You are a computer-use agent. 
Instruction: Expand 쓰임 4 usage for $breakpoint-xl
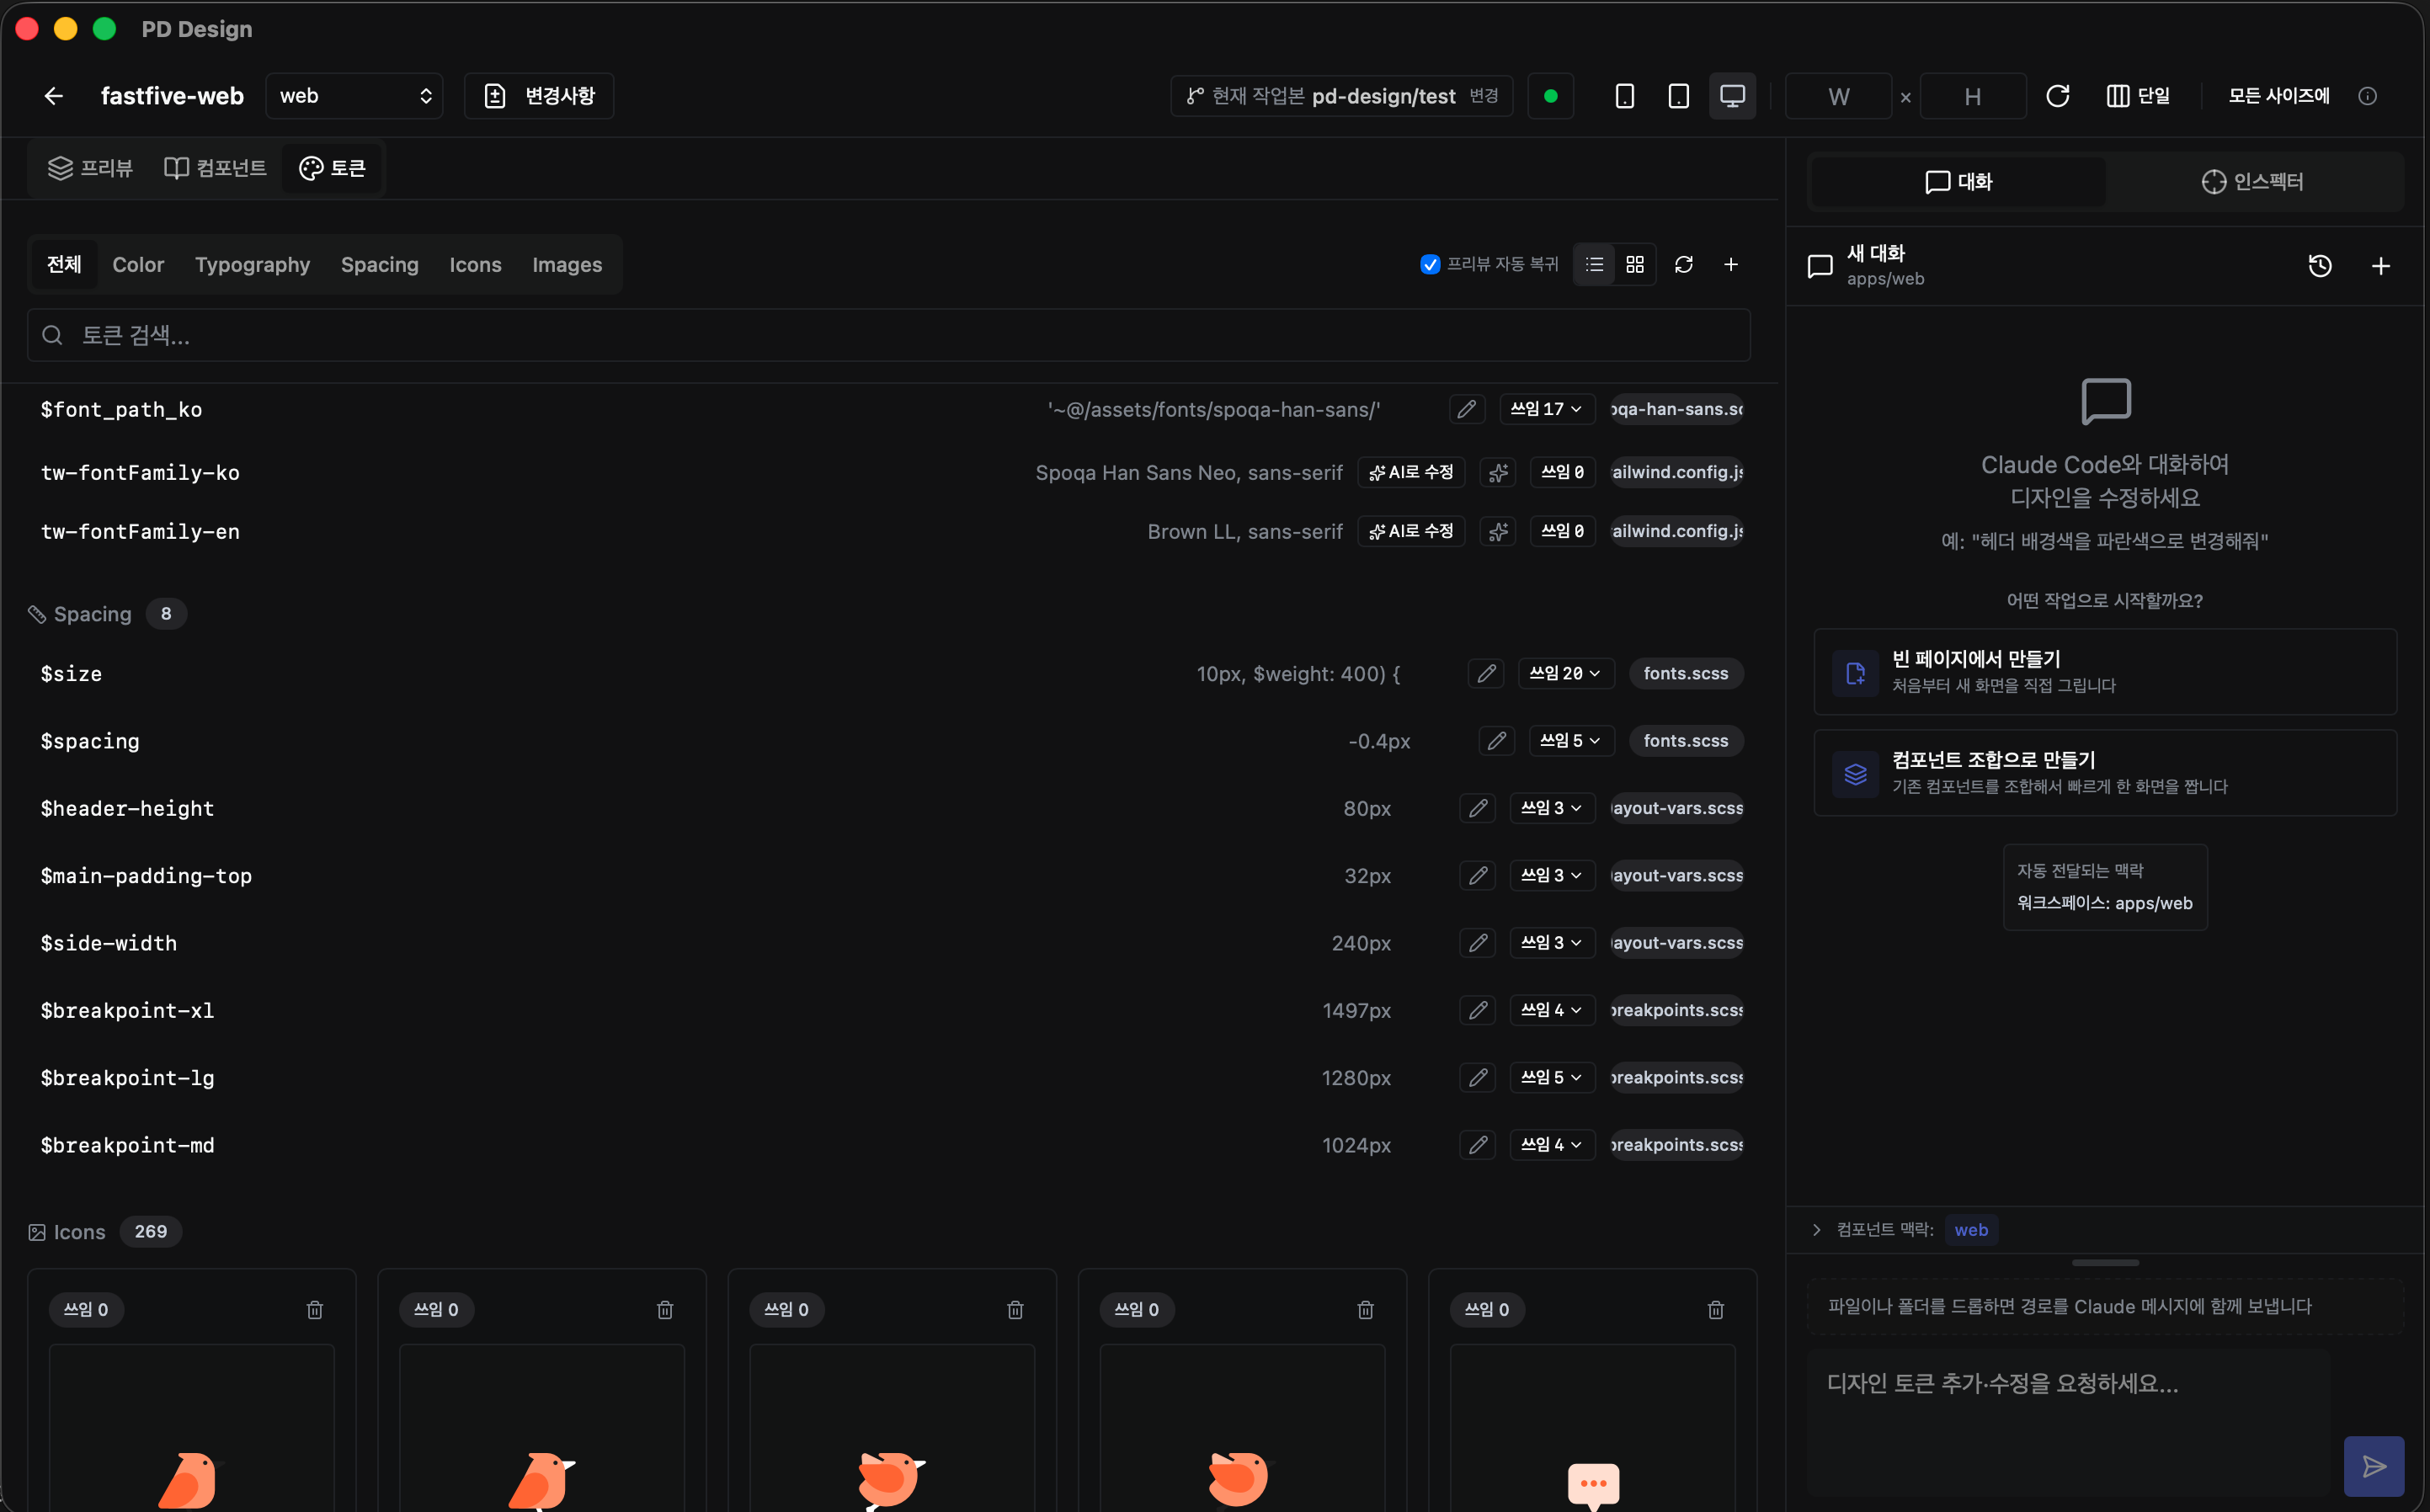click(1552, 1010)
